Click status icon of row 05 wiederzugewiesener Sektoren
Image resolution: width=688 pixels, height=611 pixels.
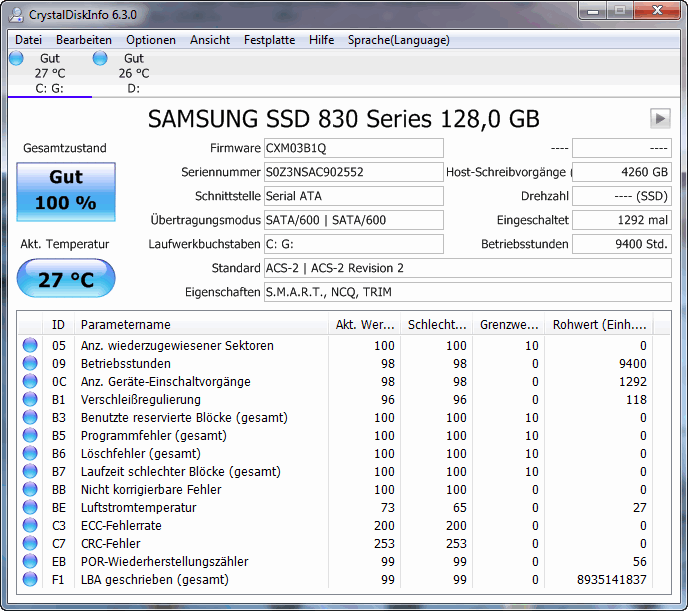pos(30,345)
